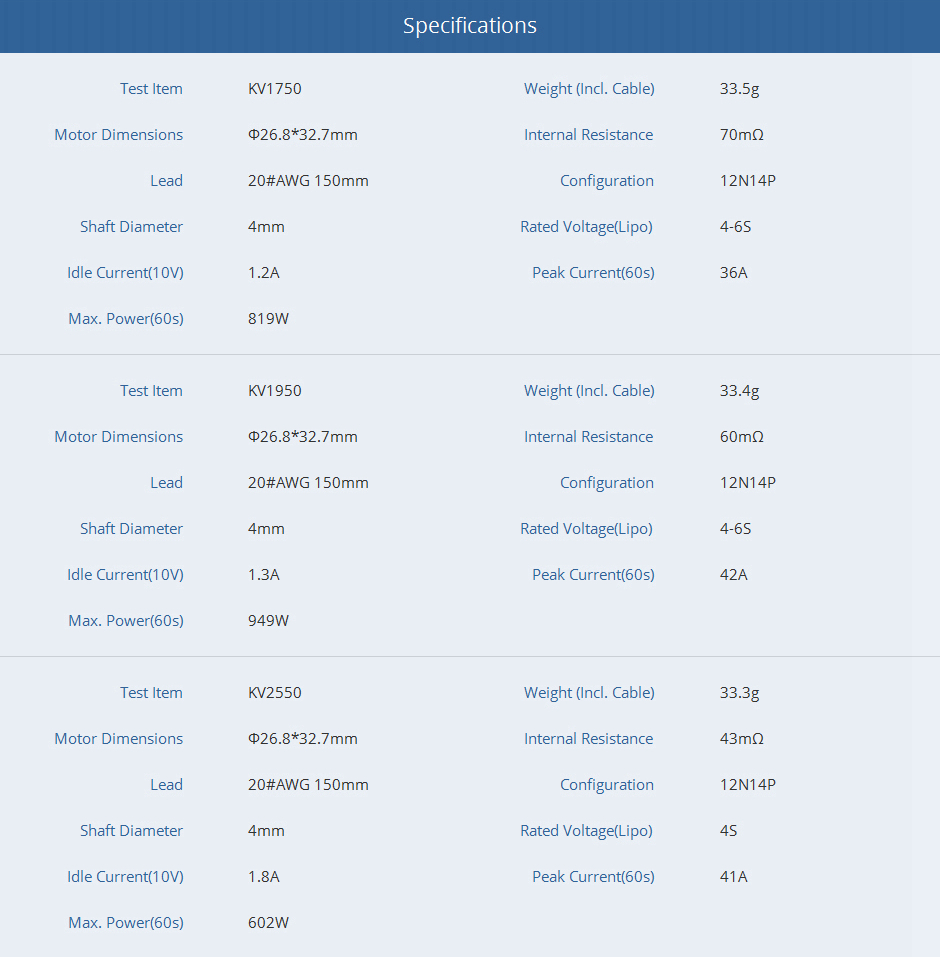The image size is (940, 957).
Task: Click the 36A peak current value
Action: tap(733, 273)
